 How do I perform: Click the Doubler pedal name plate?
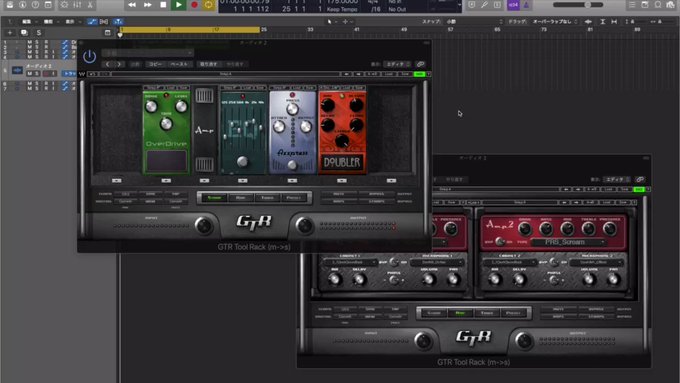[342, 162]
